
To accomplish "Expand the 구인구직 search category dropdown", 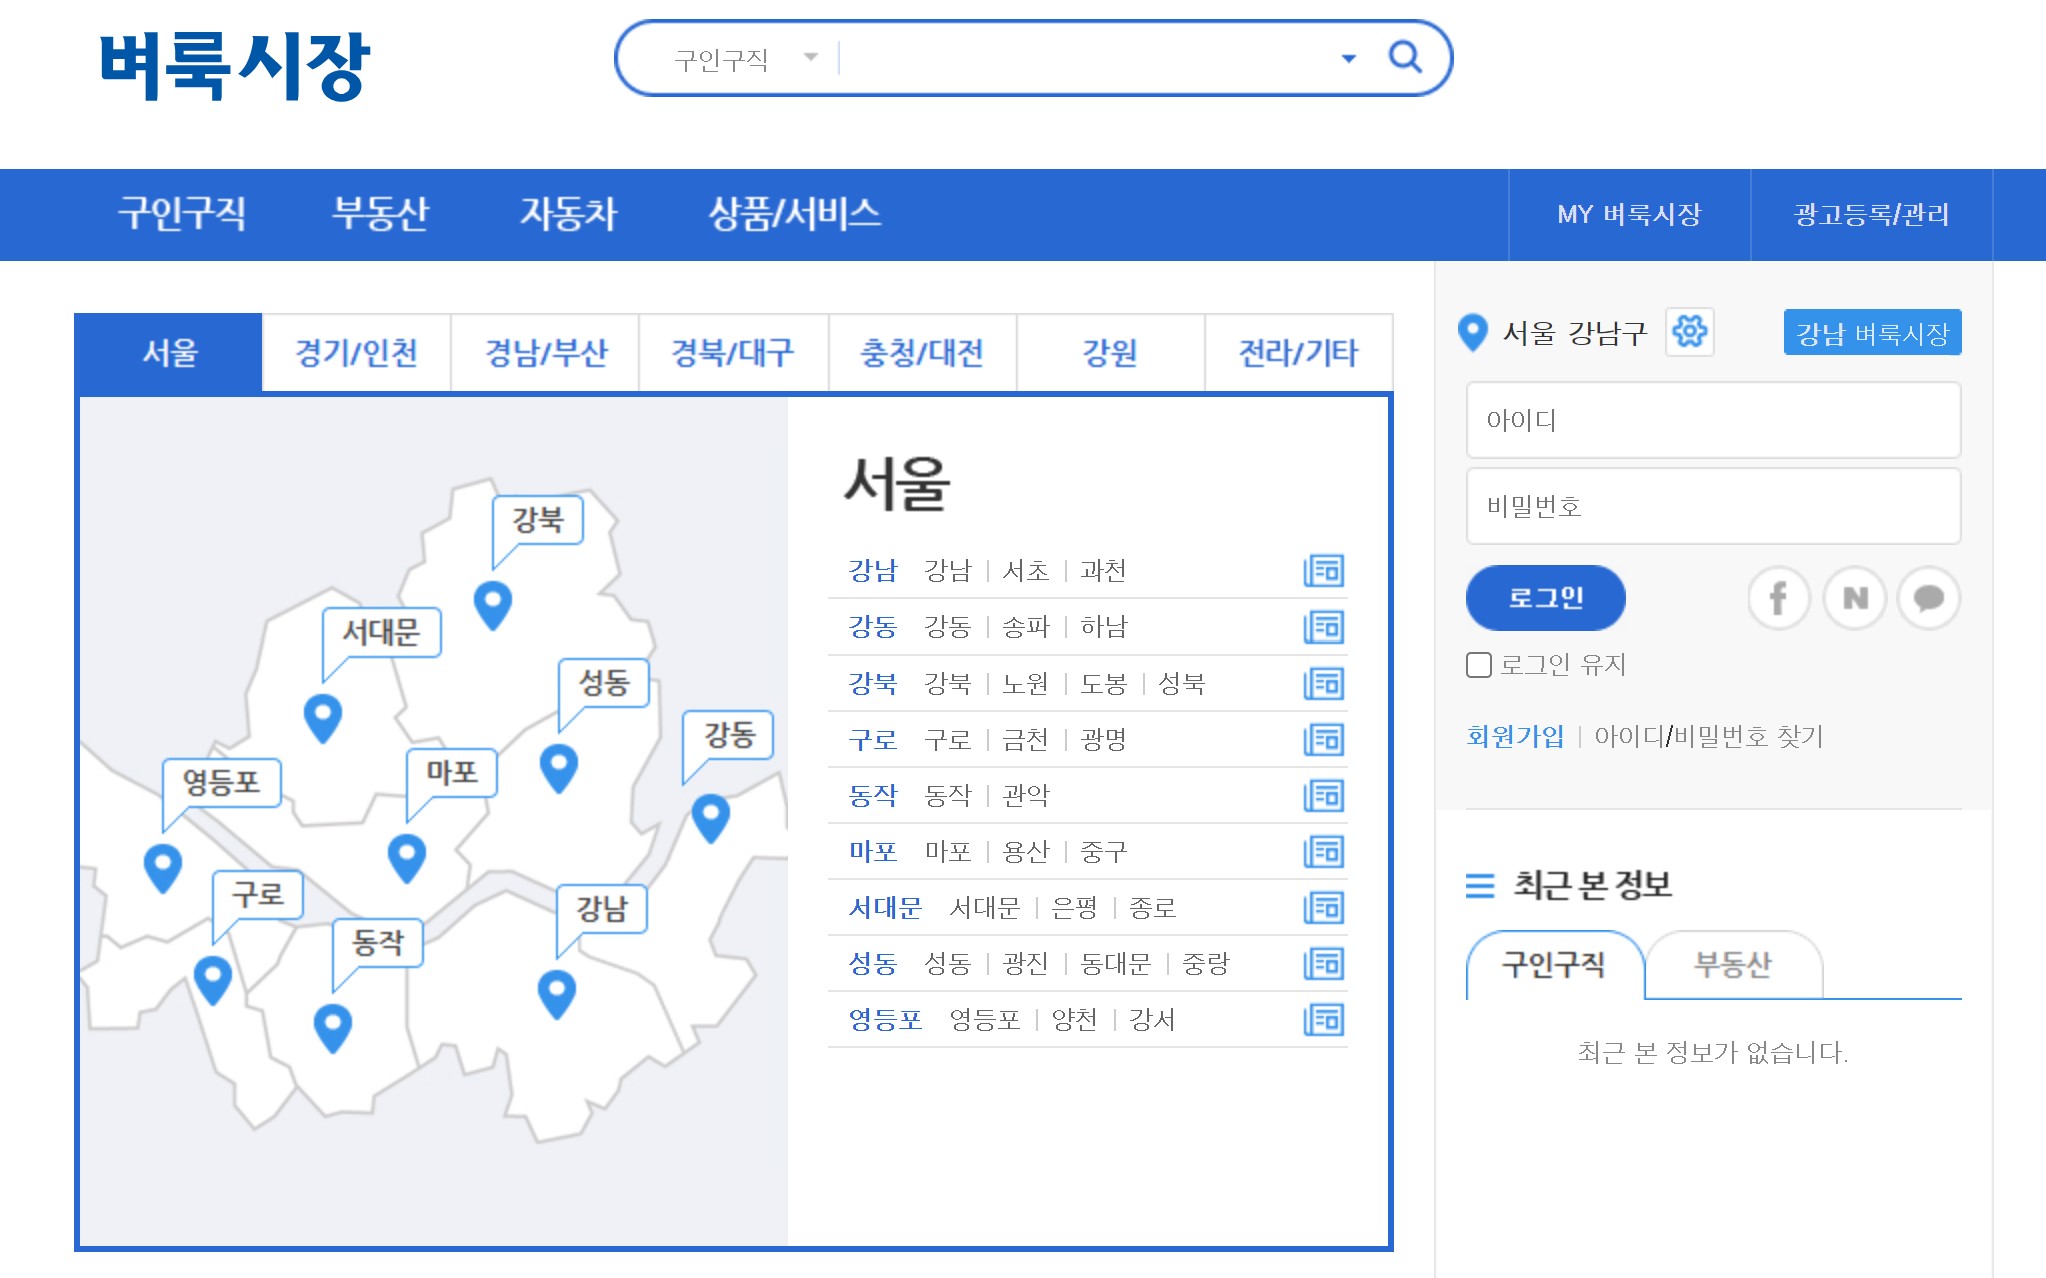I will pyautogui.click(x=810, y=58).
